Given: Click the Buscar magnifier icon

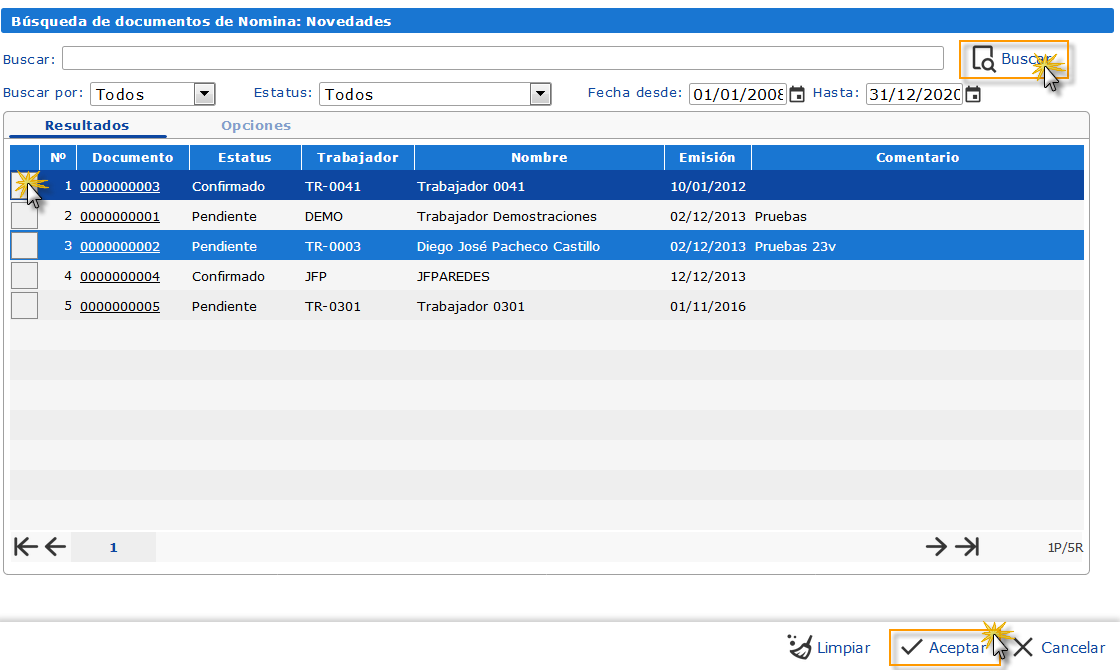Looking at the screenshot, I should tap(984, 60).
